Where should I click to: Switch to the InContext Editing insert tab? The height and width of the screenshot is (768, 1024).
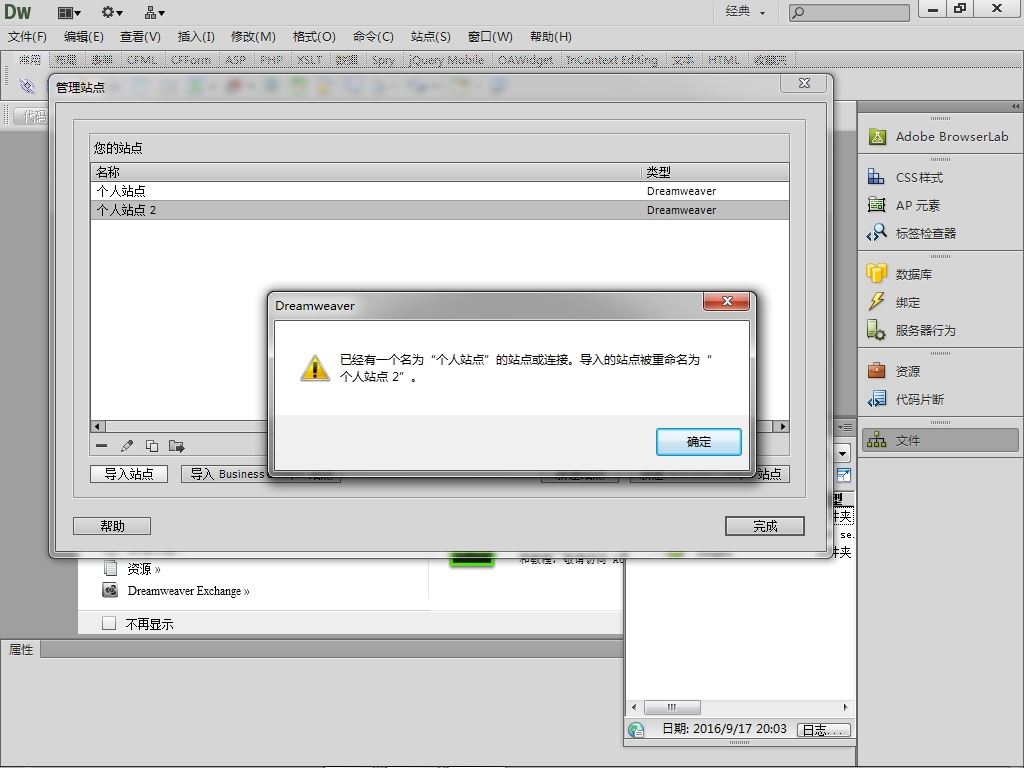(611, 60)
